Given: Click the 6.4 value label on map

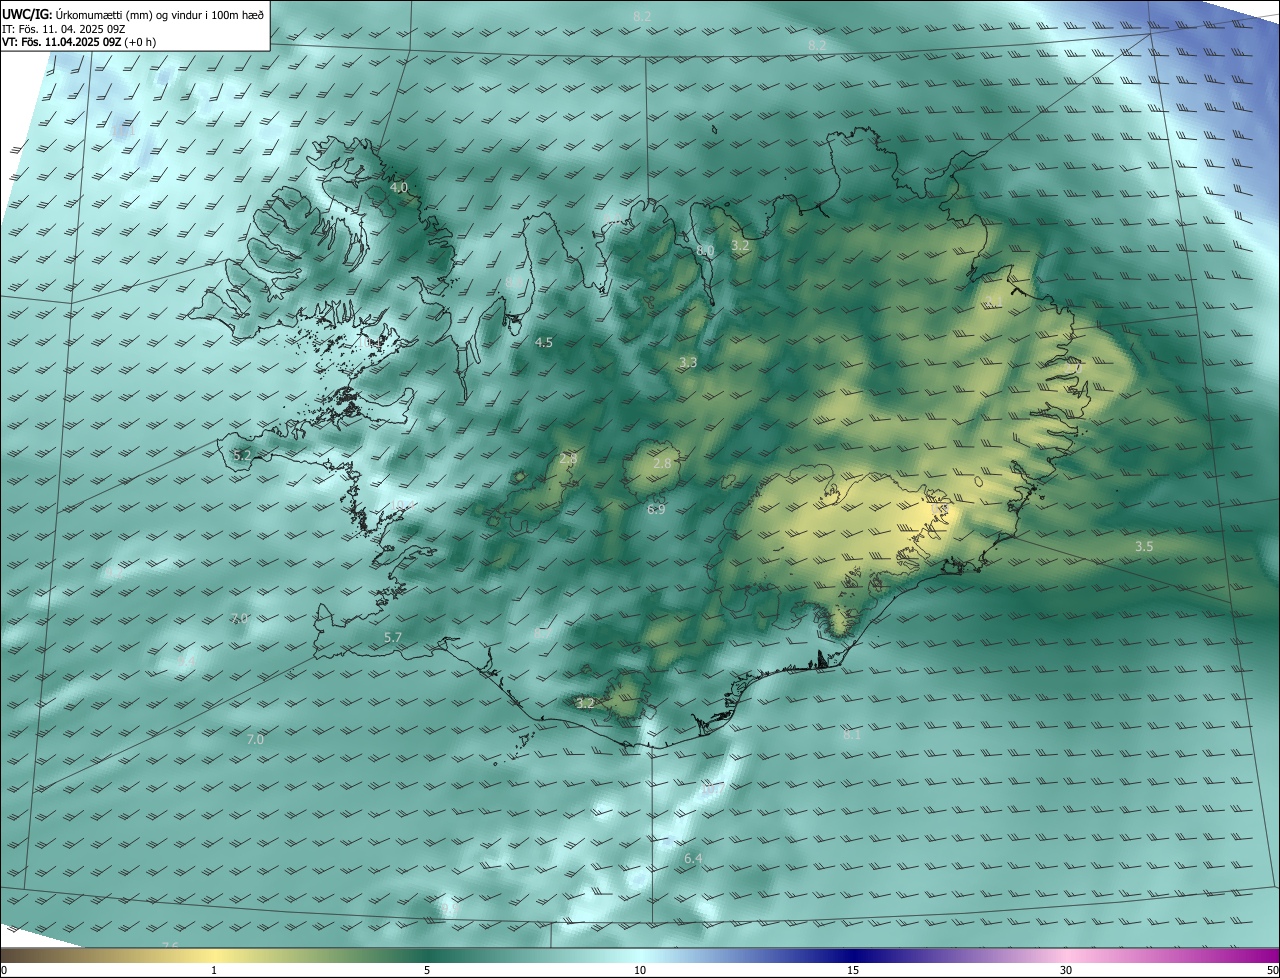Looking at the screenshot, I should [x=693, y=859].
